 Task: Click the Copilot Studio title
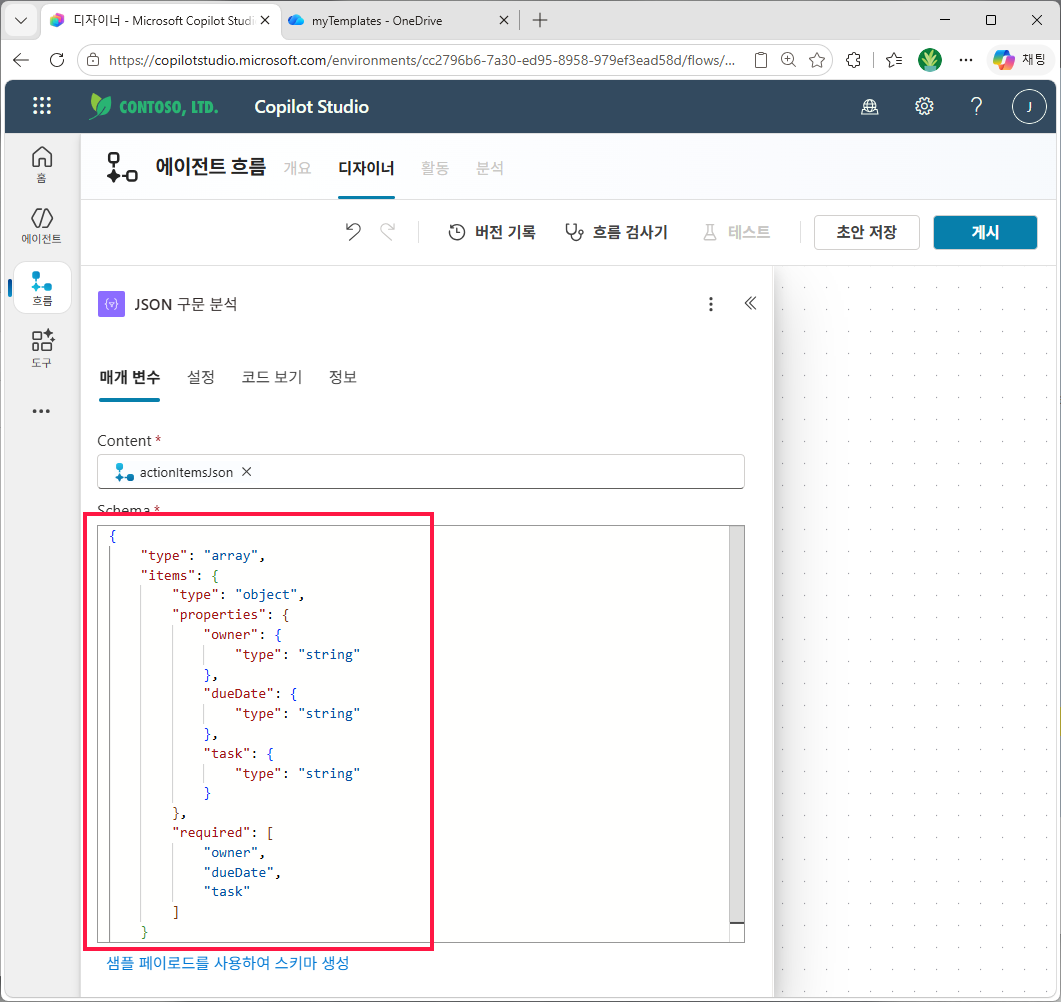(x=311, y=107)
